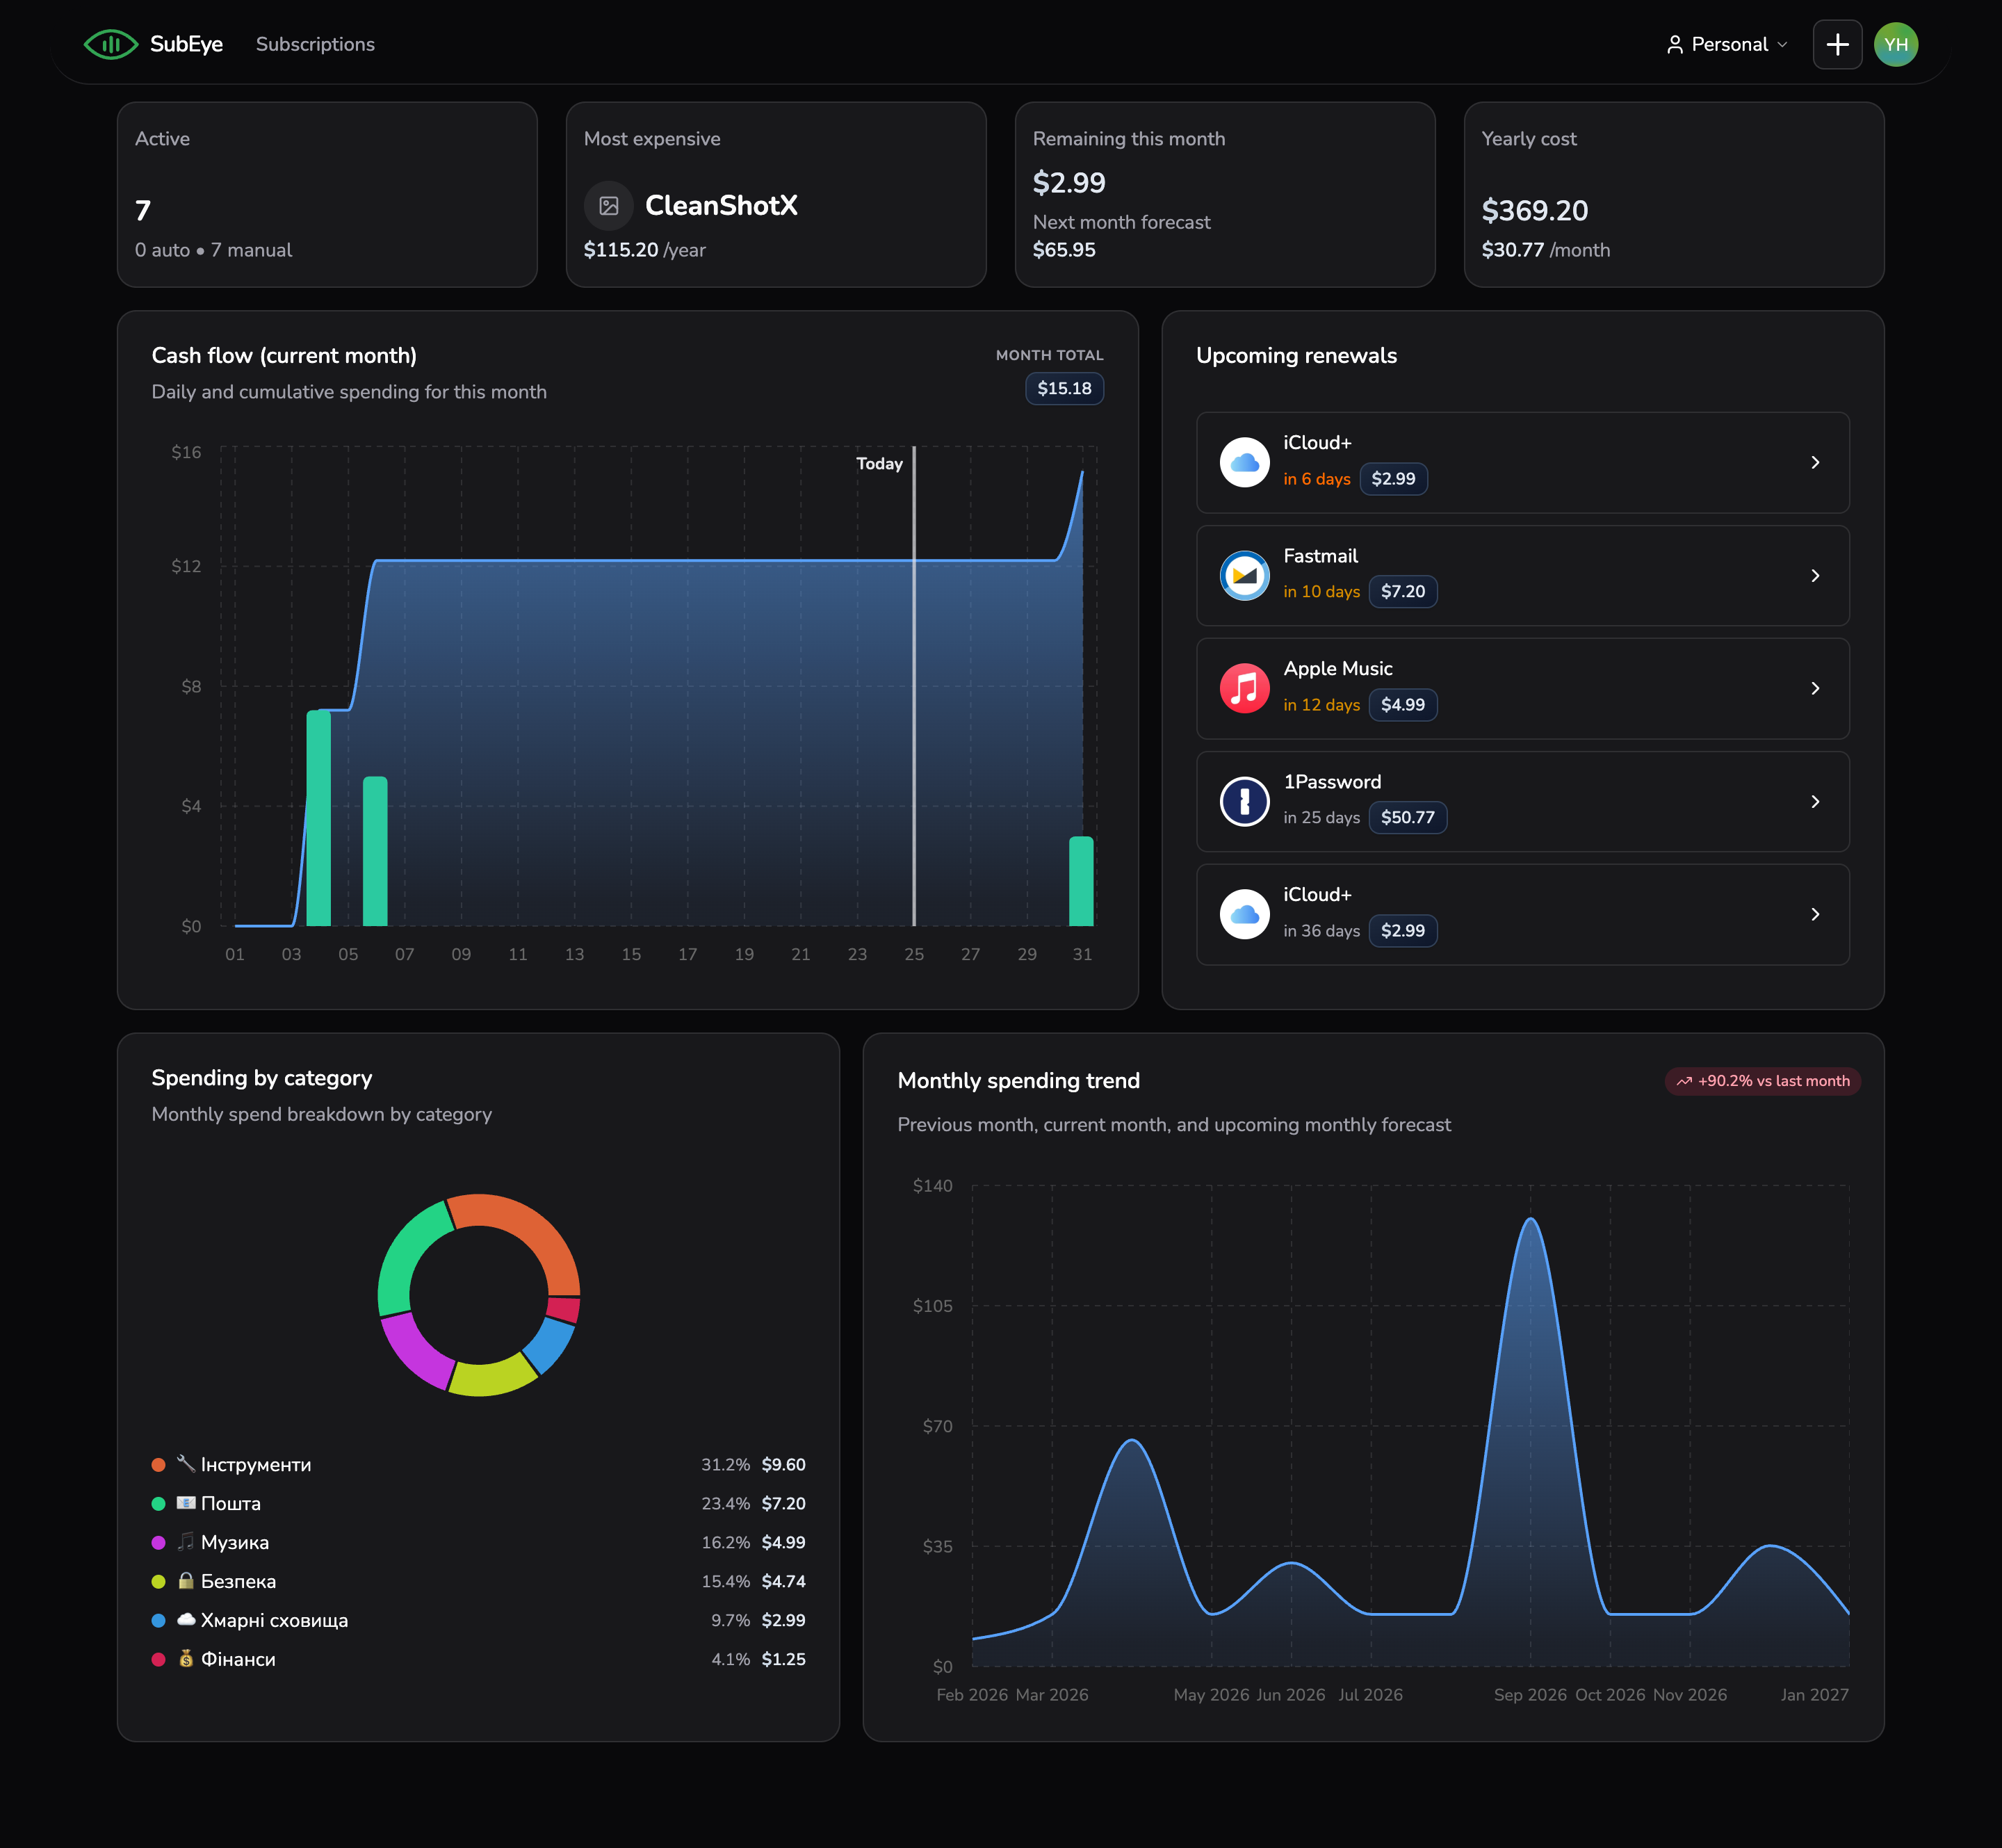Image resolution: width=2002 pixels, height=1848 pixels.
Task: Click the iCloud+ icon renewing in 36 days
Action: (x=1244, y=914)
